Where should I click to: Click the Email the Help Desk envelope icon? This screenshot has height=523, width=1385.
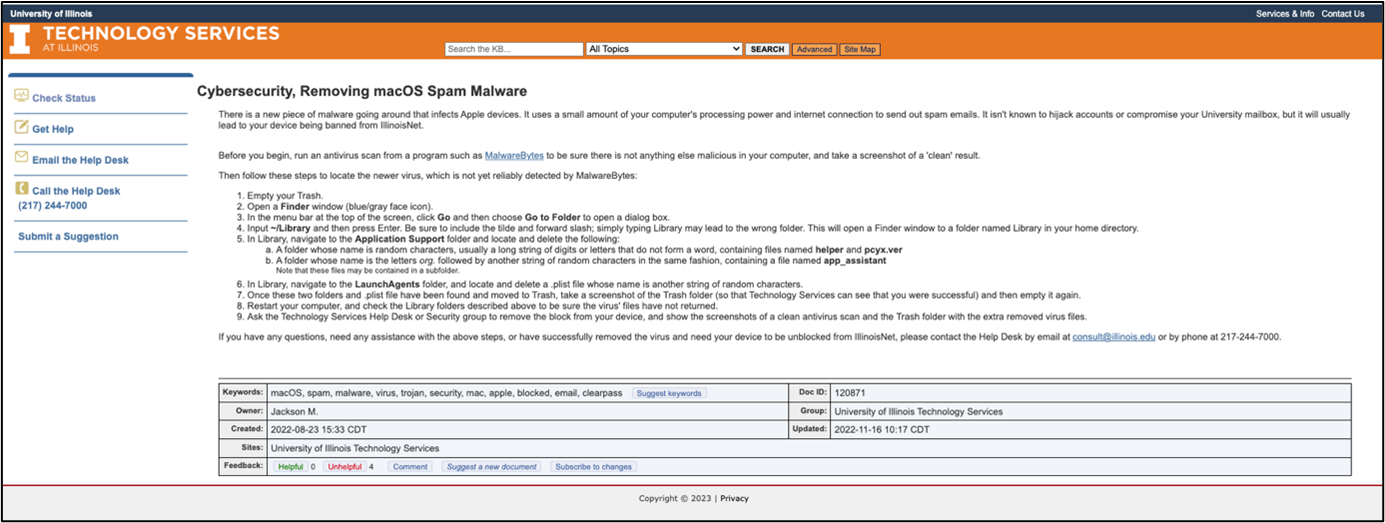click(22, 158)
